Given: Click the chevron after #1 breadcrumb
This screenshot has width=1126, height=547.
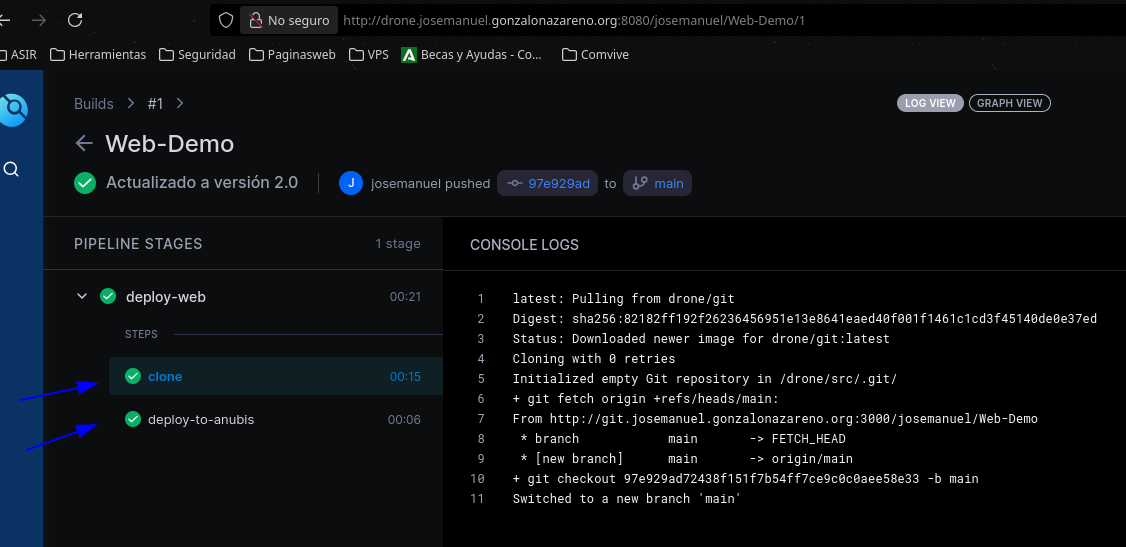Looking at the screenshot, I should [x=180, y=103].
